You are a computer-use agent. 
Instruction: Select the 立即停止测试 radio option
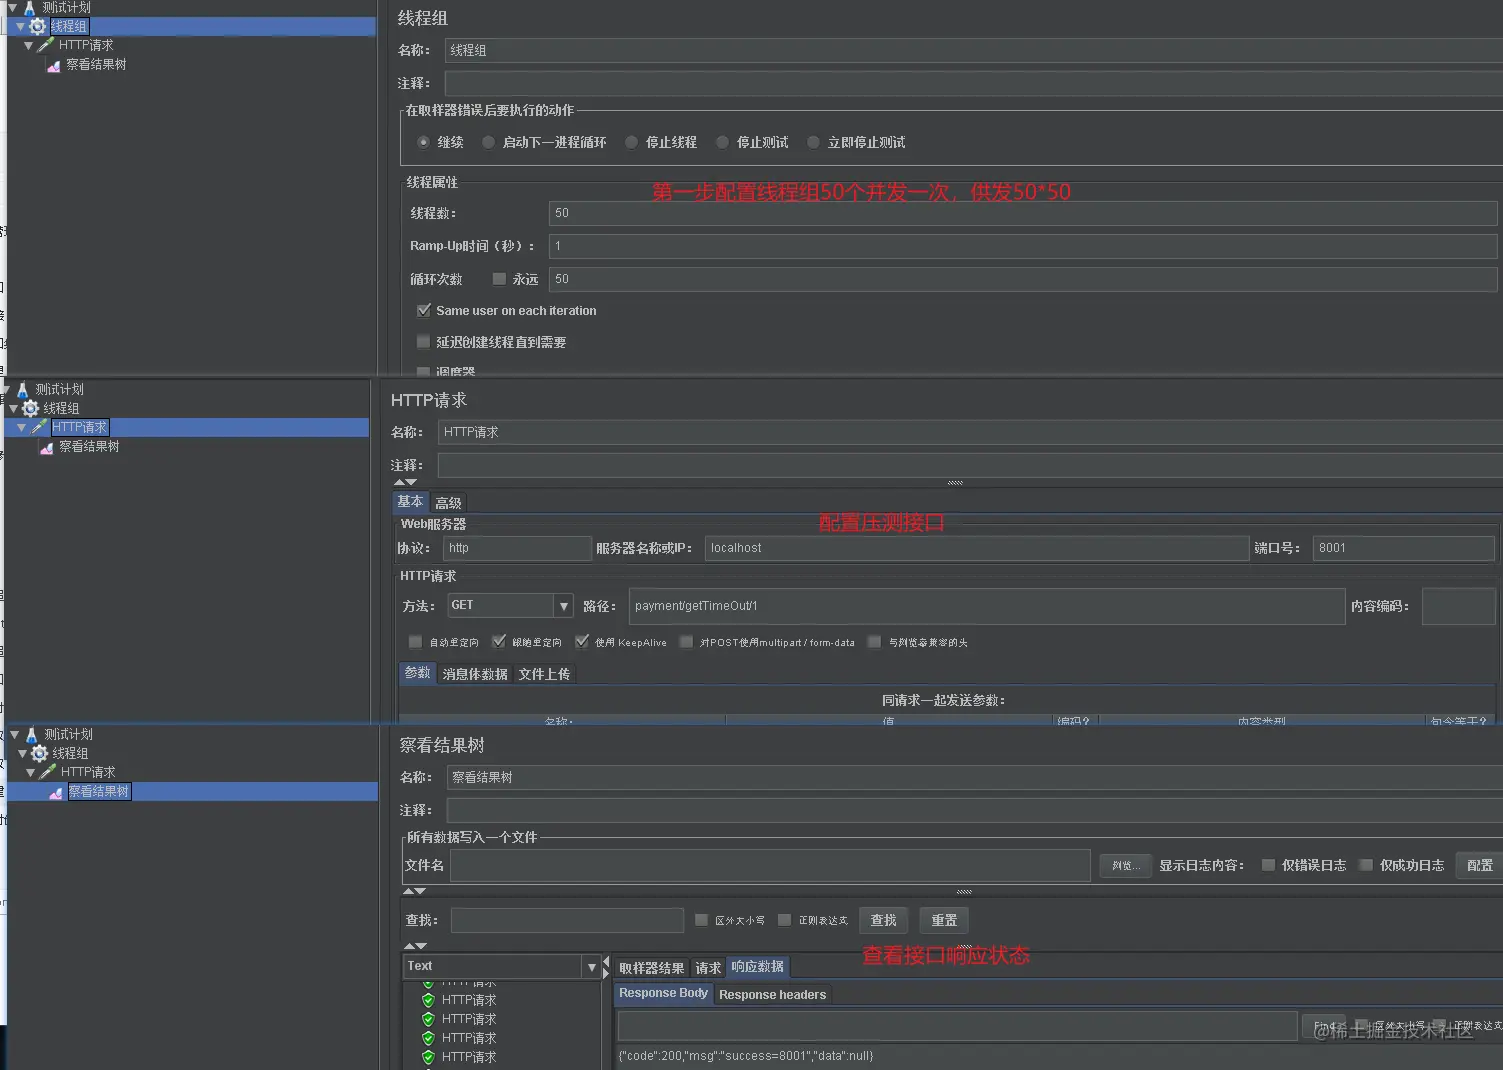pyautogui.click(x=813, y=142)
